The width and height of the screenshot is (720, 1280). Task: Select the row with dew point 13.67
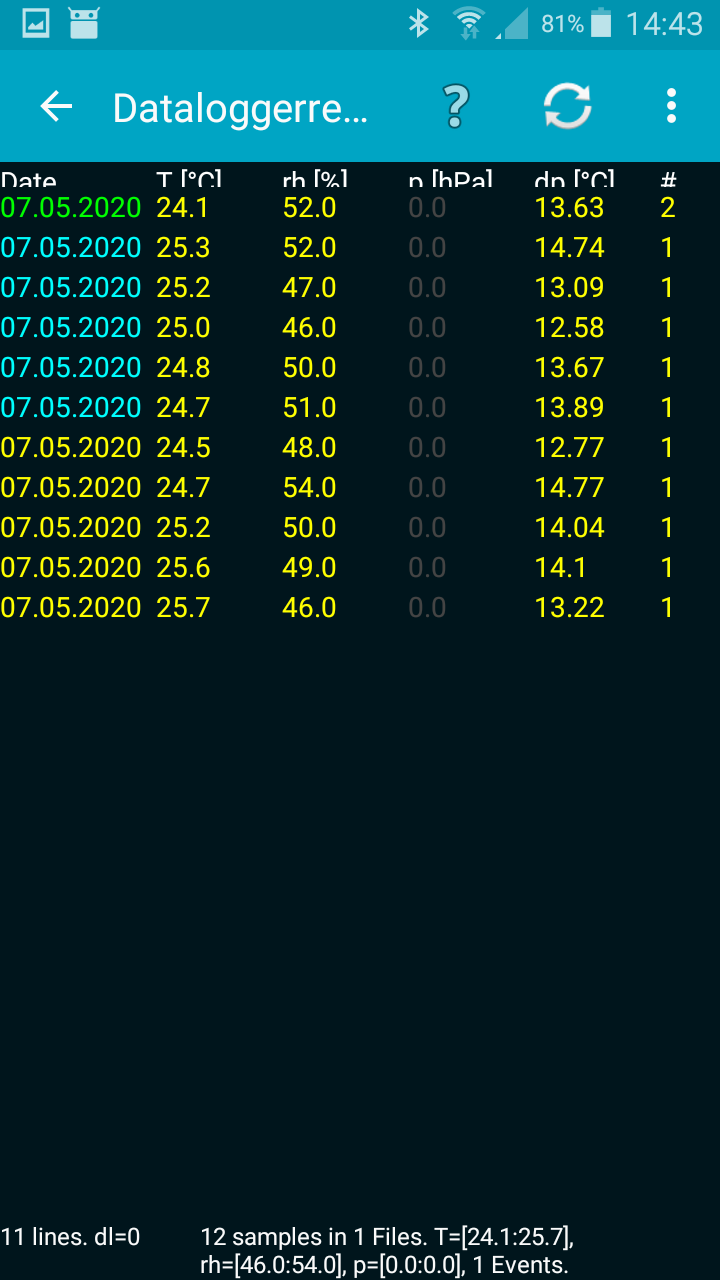[x=340, y=368]
